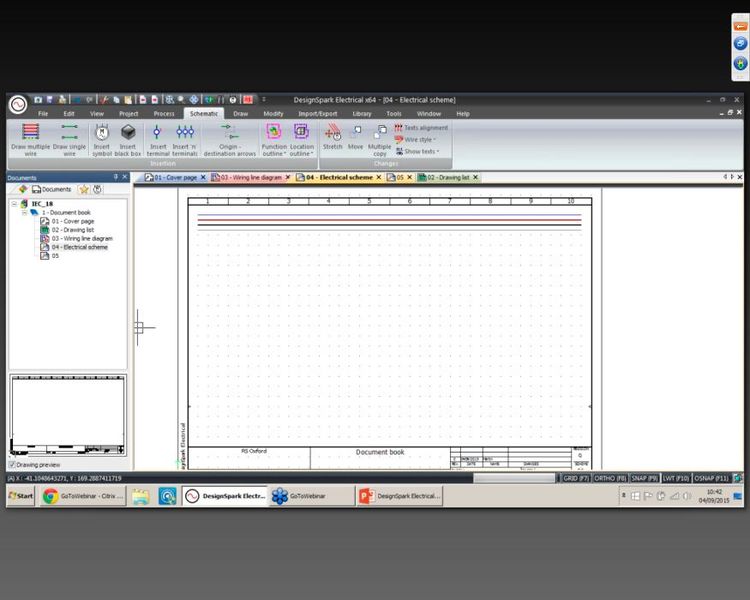
Task: Pin the Documents panel with auto-hide icon
Action: click(115, 177)
